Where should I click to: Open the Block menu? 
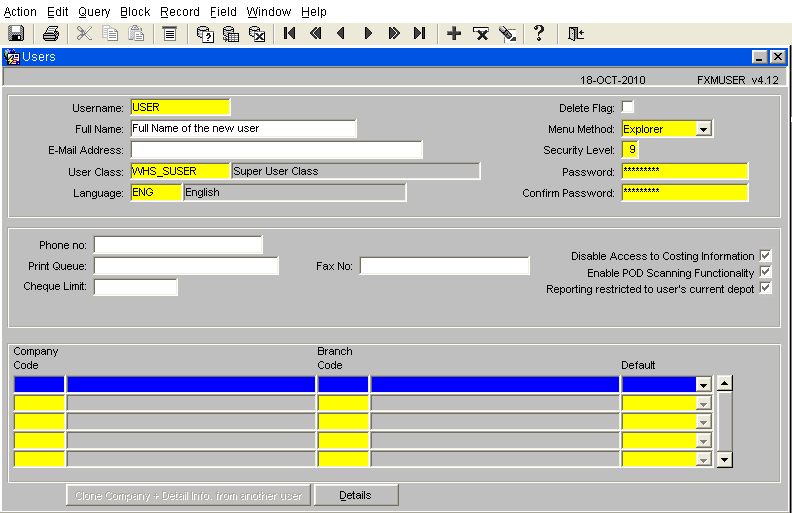pyautogui.click(x=135, y=12)
